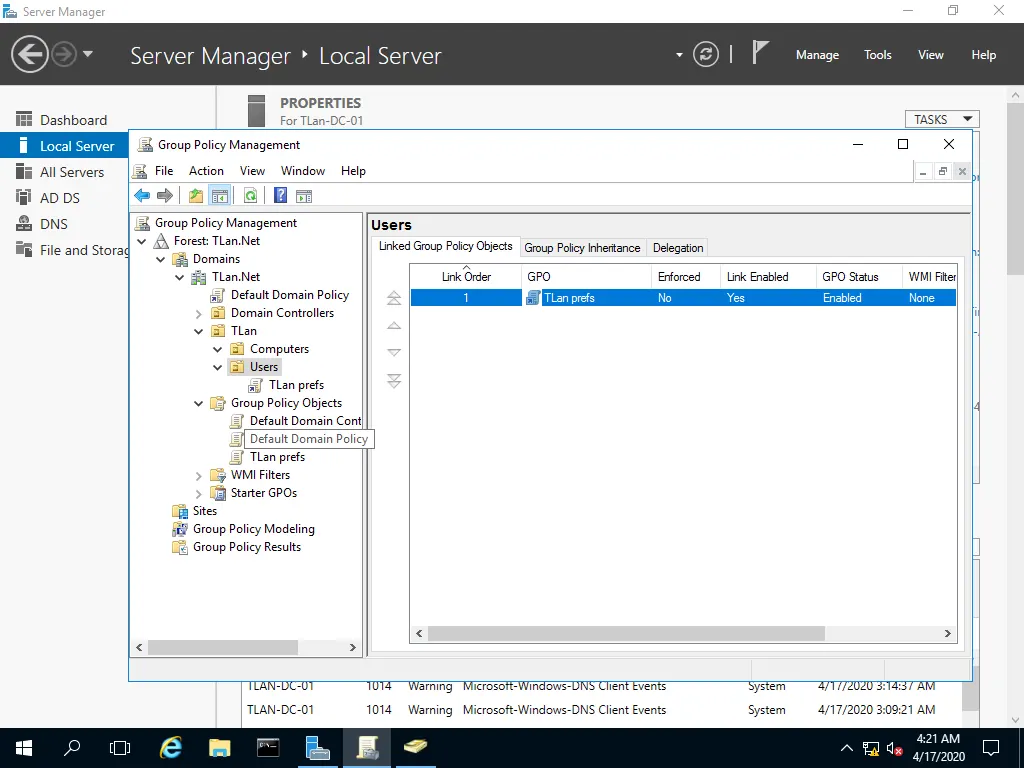Collapse the Computers OU node

click(x=217, y=349)
